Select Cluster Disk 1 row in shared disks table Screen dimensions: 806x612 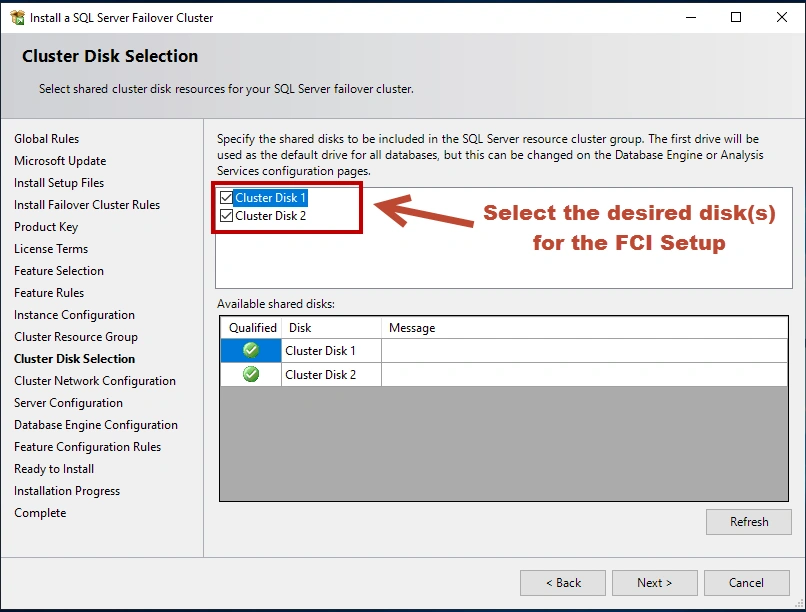click(x=504, y=350)
